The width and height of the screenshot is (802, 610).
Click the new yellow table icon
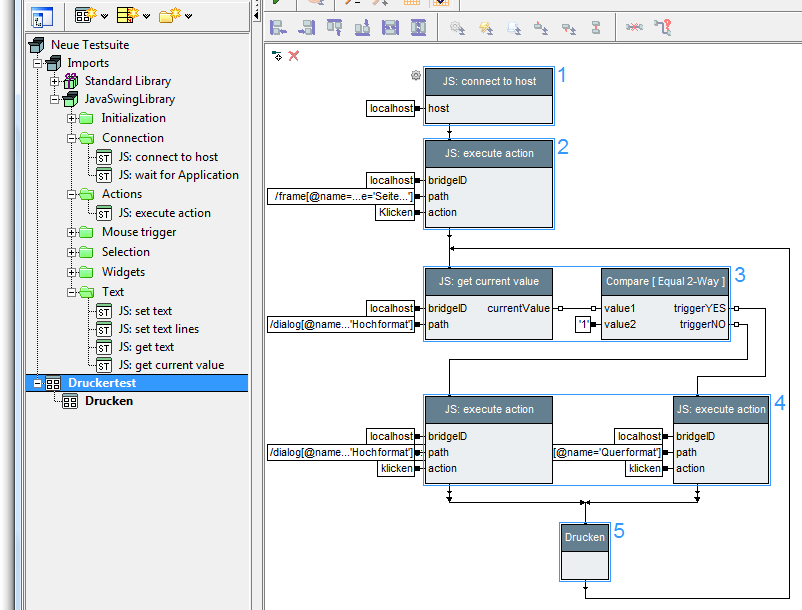pyautogui.click(x=127, y=15)
